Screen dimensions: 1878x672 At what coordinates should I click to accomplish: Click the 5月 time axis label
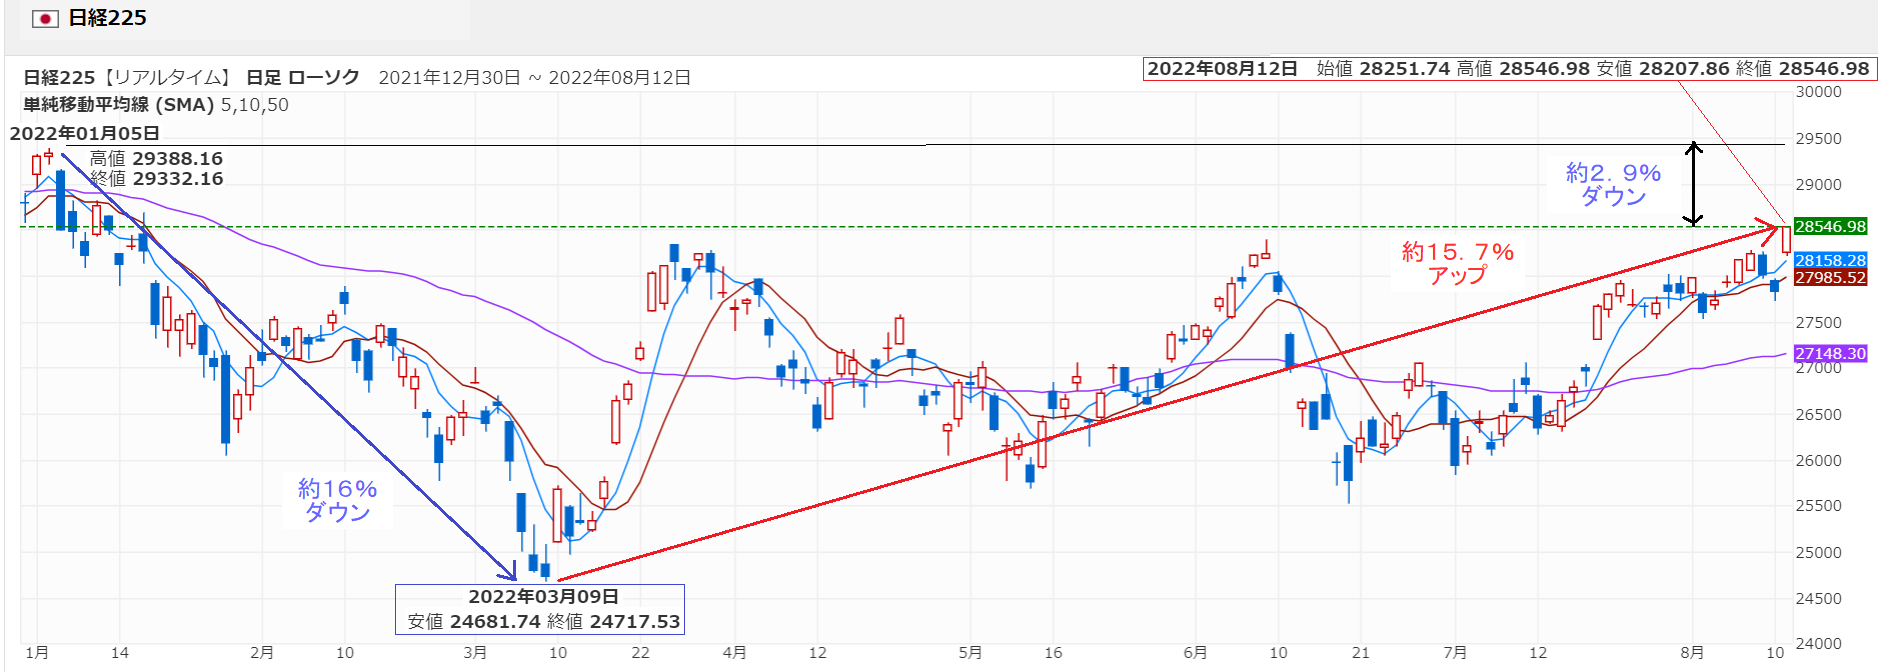tap(970, 652)
